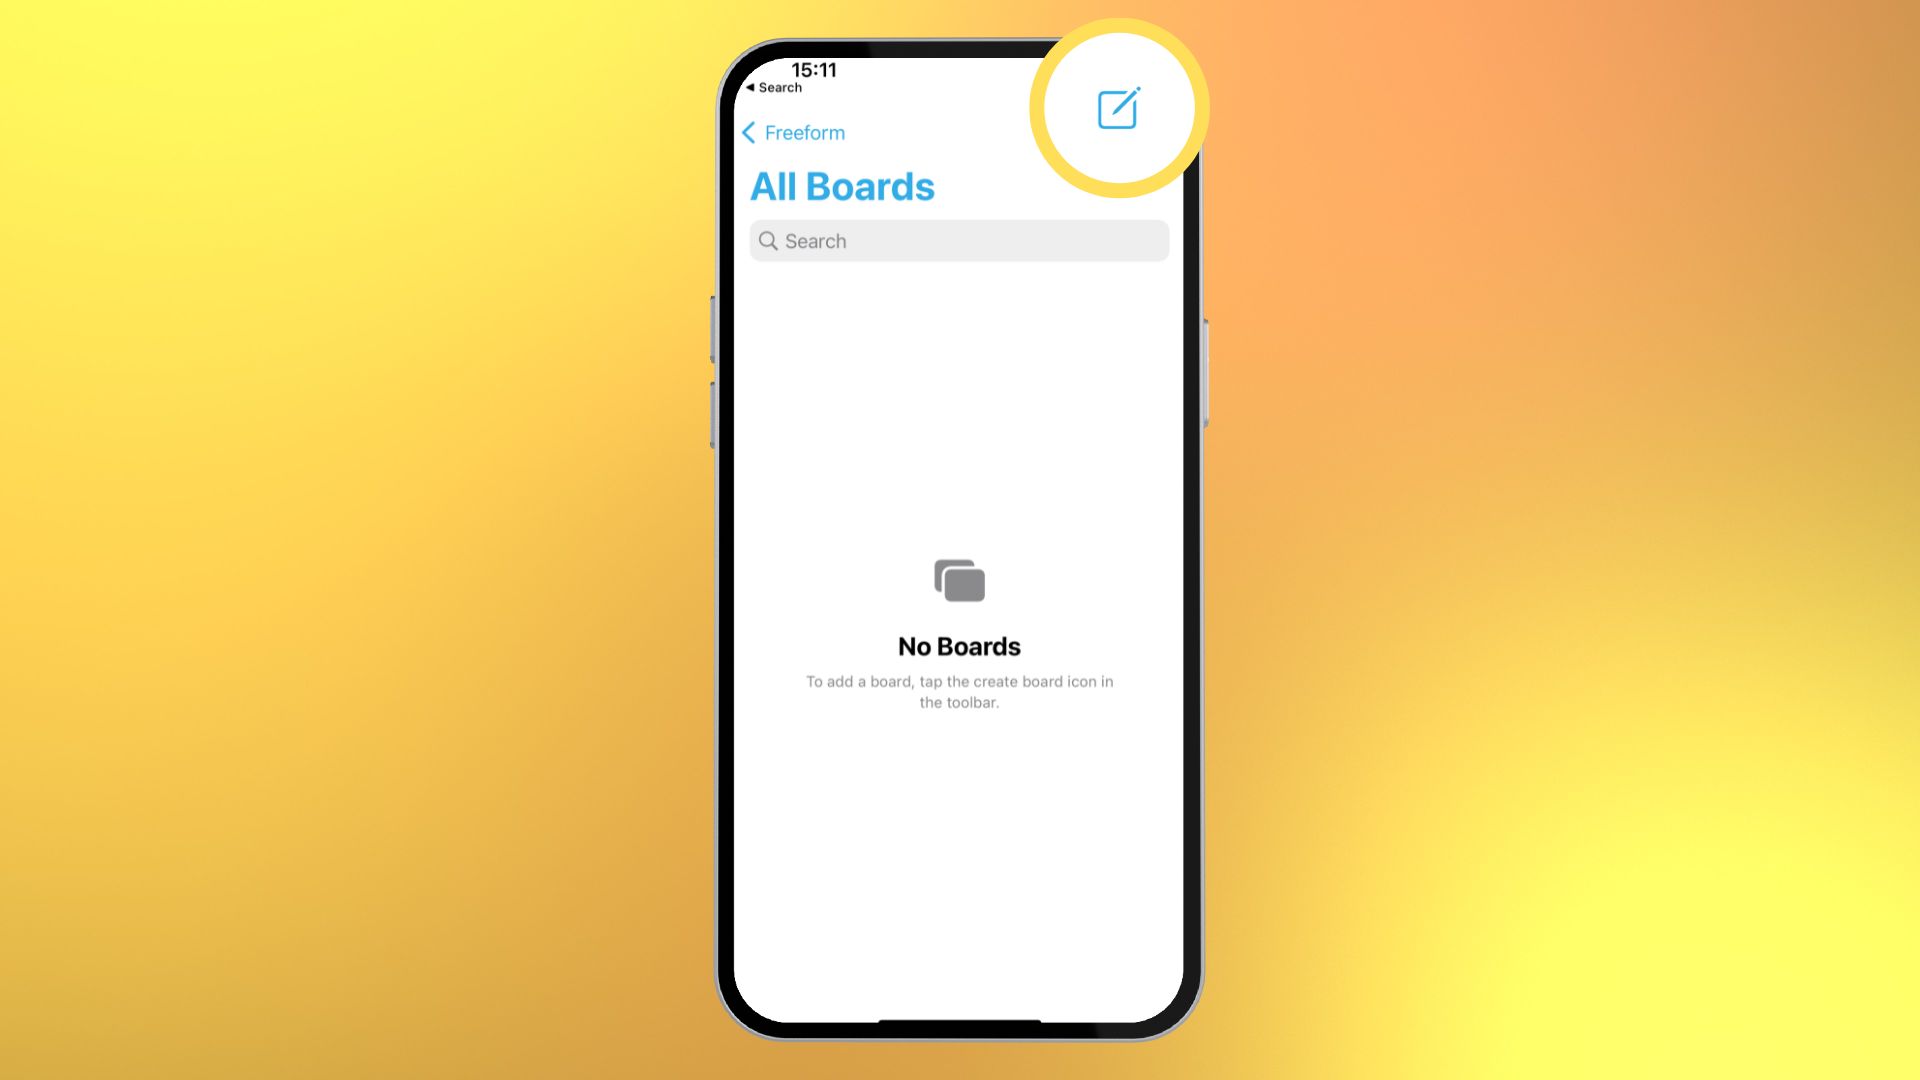Open the Search field
Viewport: 1920px width, 1080px height.
tap(959, 240)
